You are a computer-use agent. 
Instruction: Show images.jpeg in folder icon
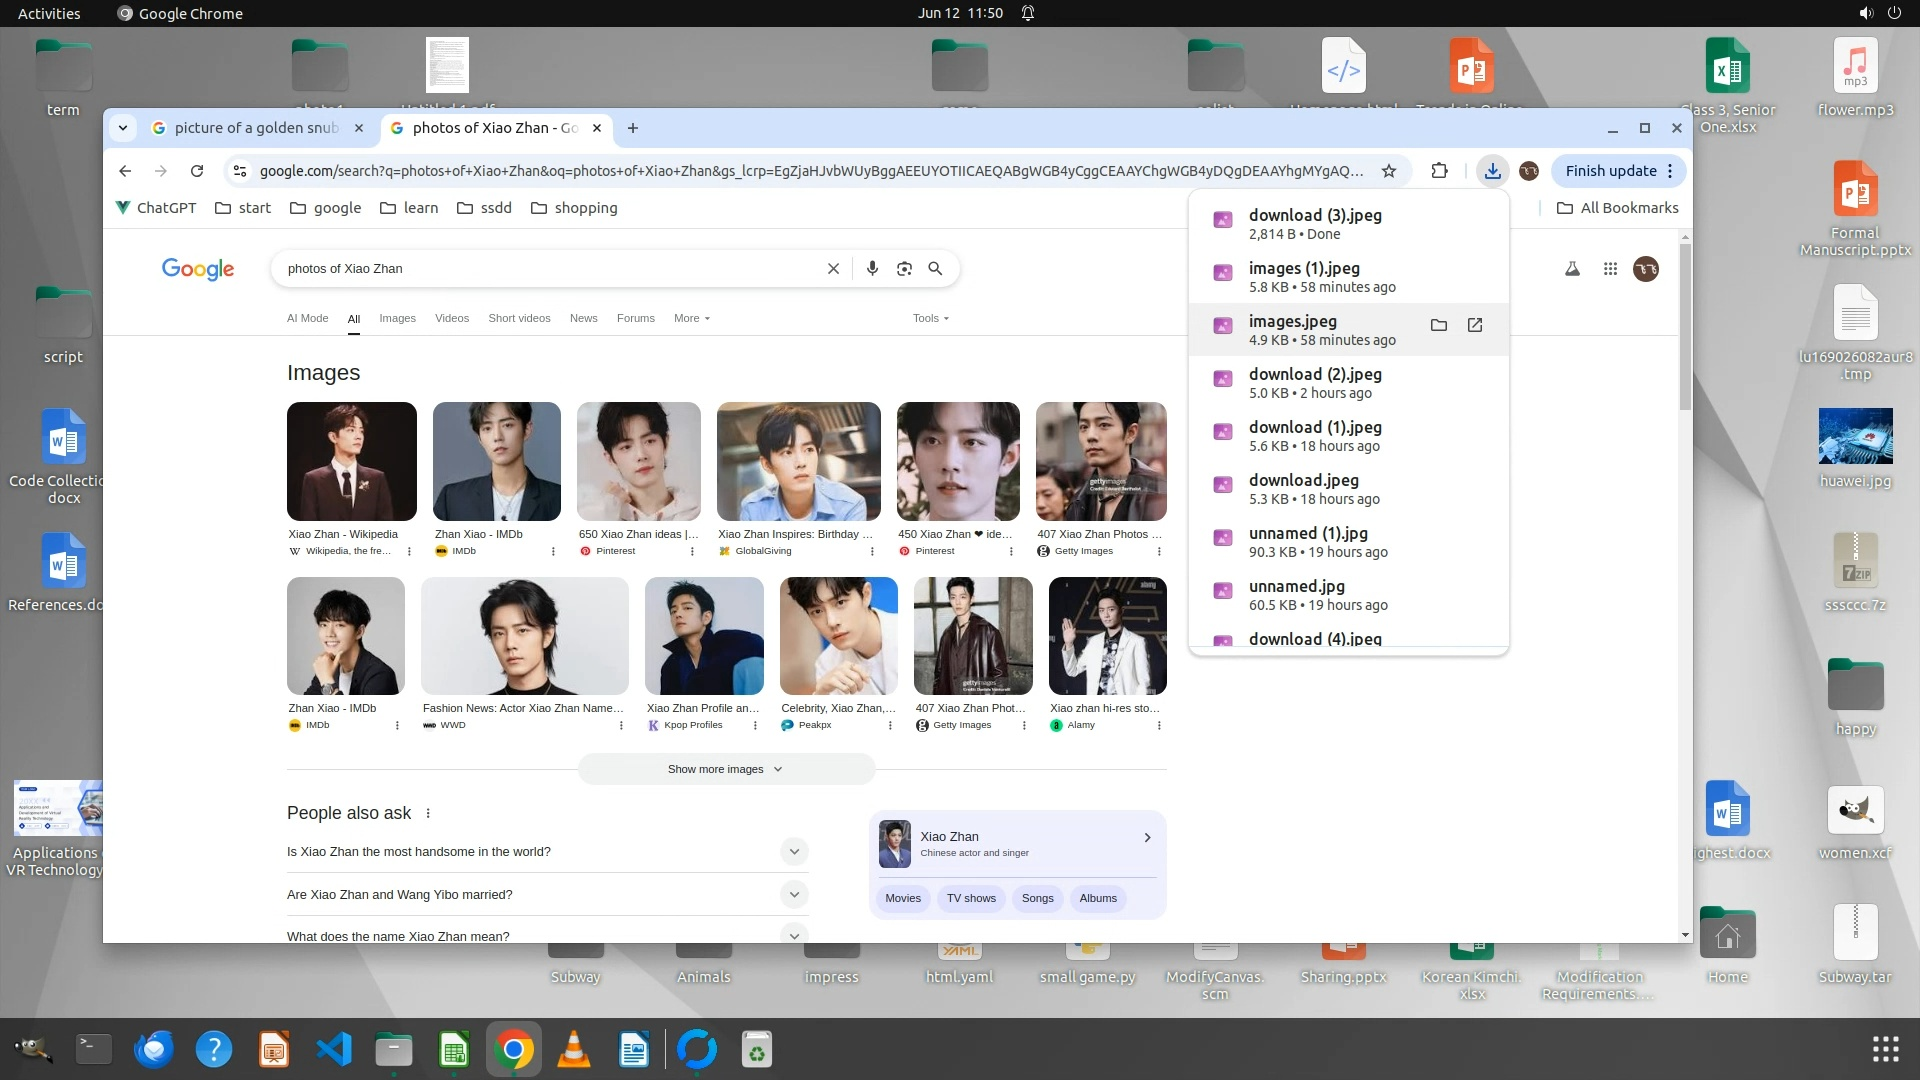(1438, 325)
